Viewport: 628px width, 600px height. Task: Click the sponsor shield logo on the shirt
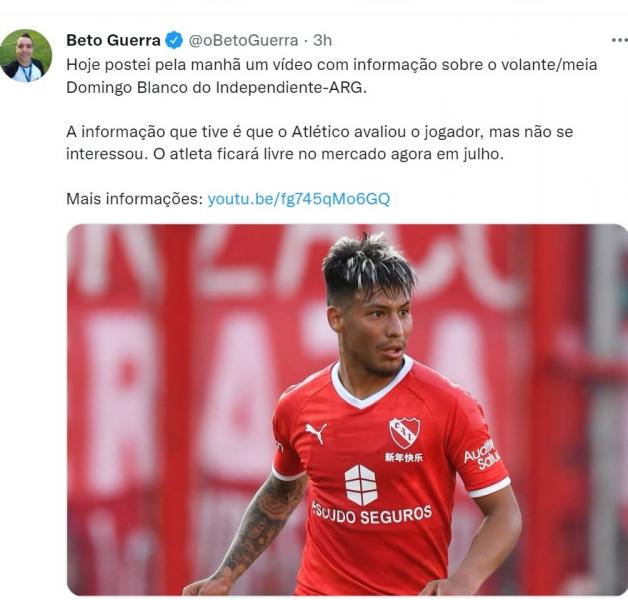[361, 485]
